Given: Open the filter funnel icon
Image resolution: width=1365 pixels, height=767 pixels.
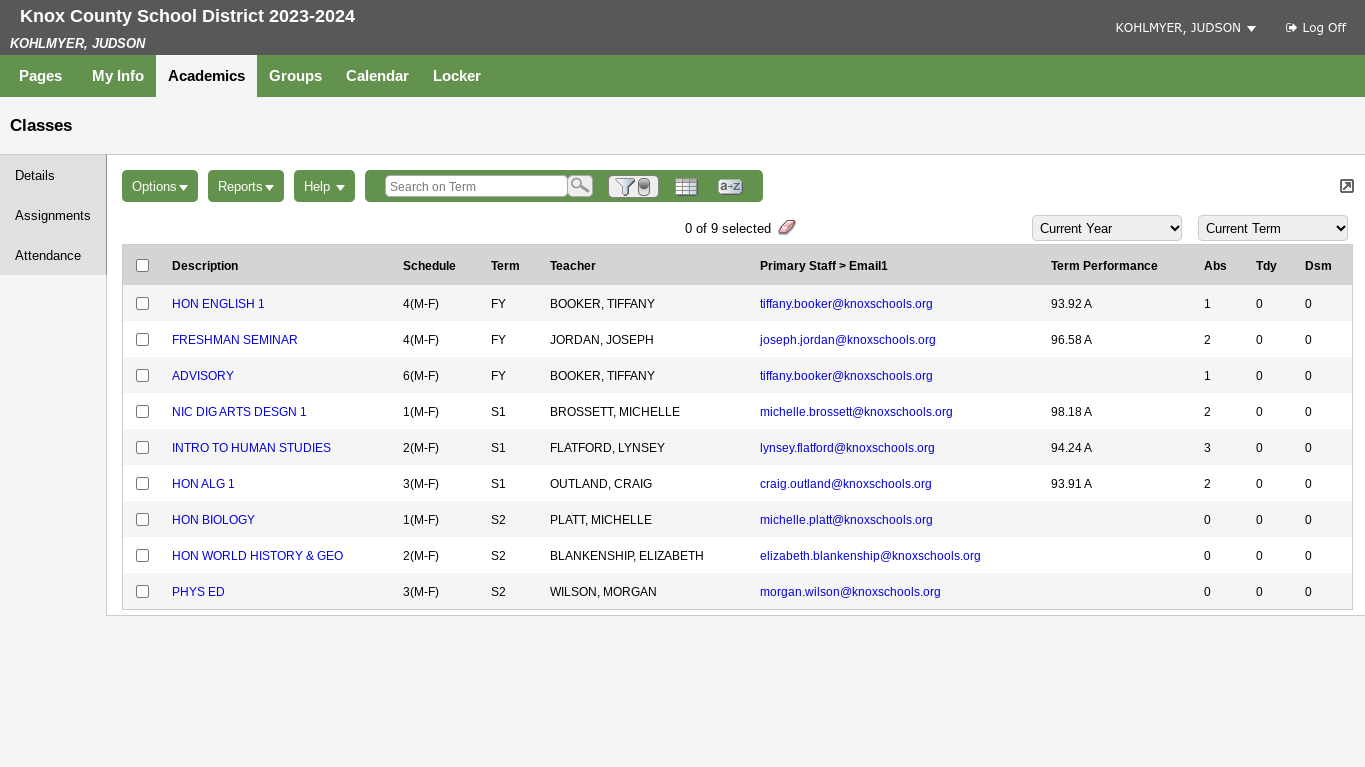Looking at the screenshot, I should coord(633,187).
